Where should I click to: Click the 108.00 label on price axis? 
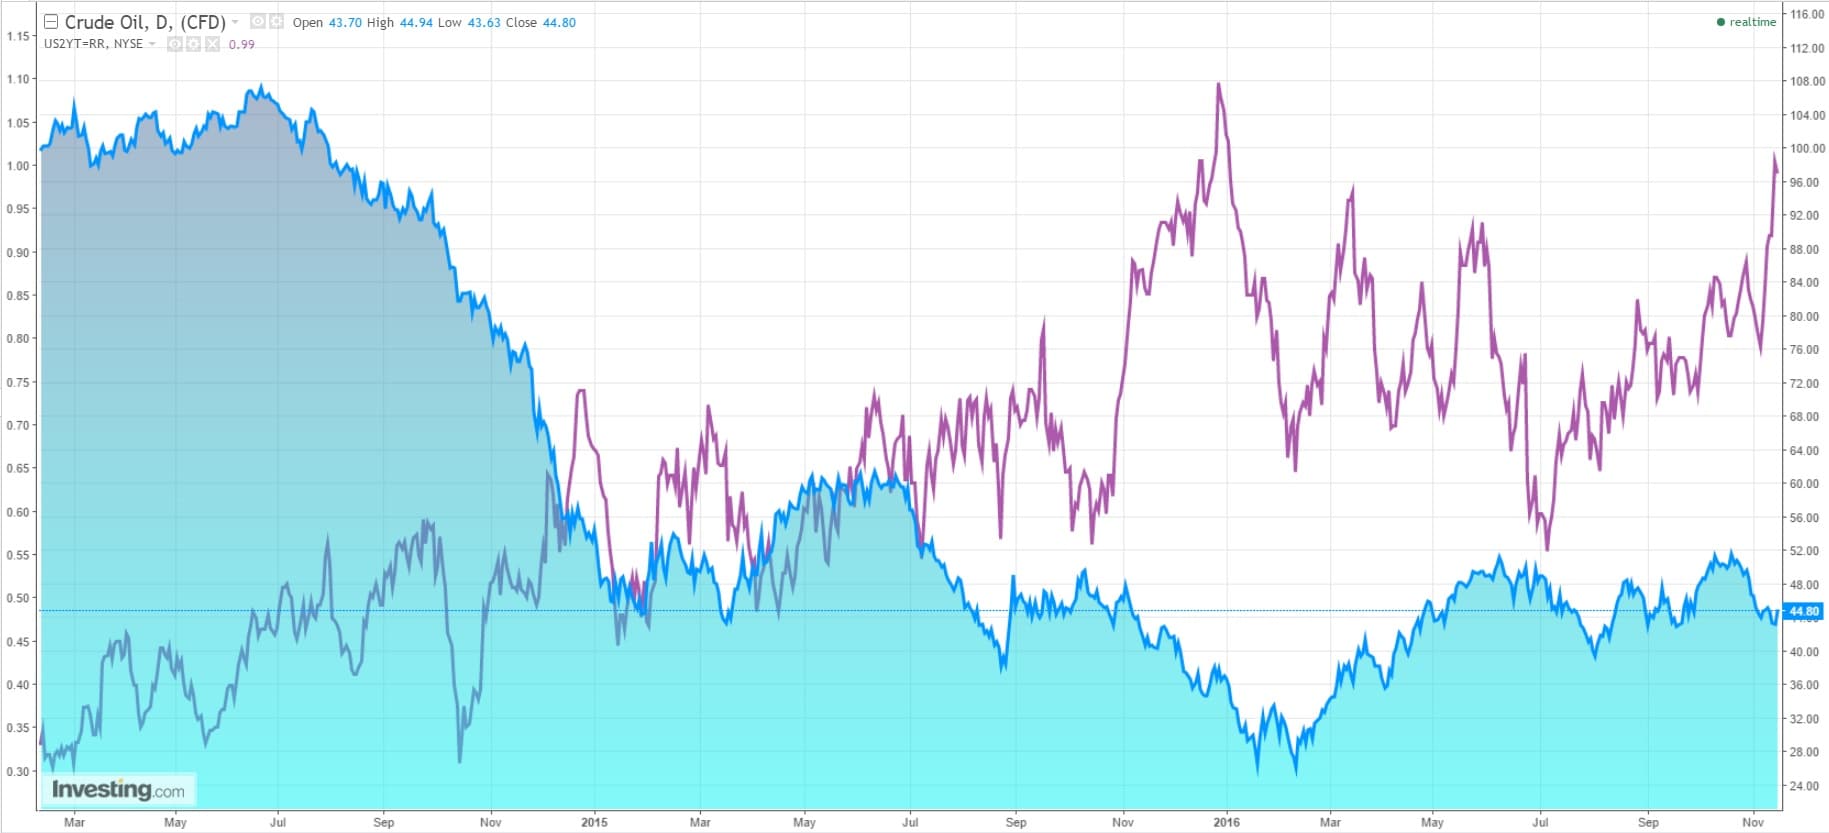tap(1807, 81)
